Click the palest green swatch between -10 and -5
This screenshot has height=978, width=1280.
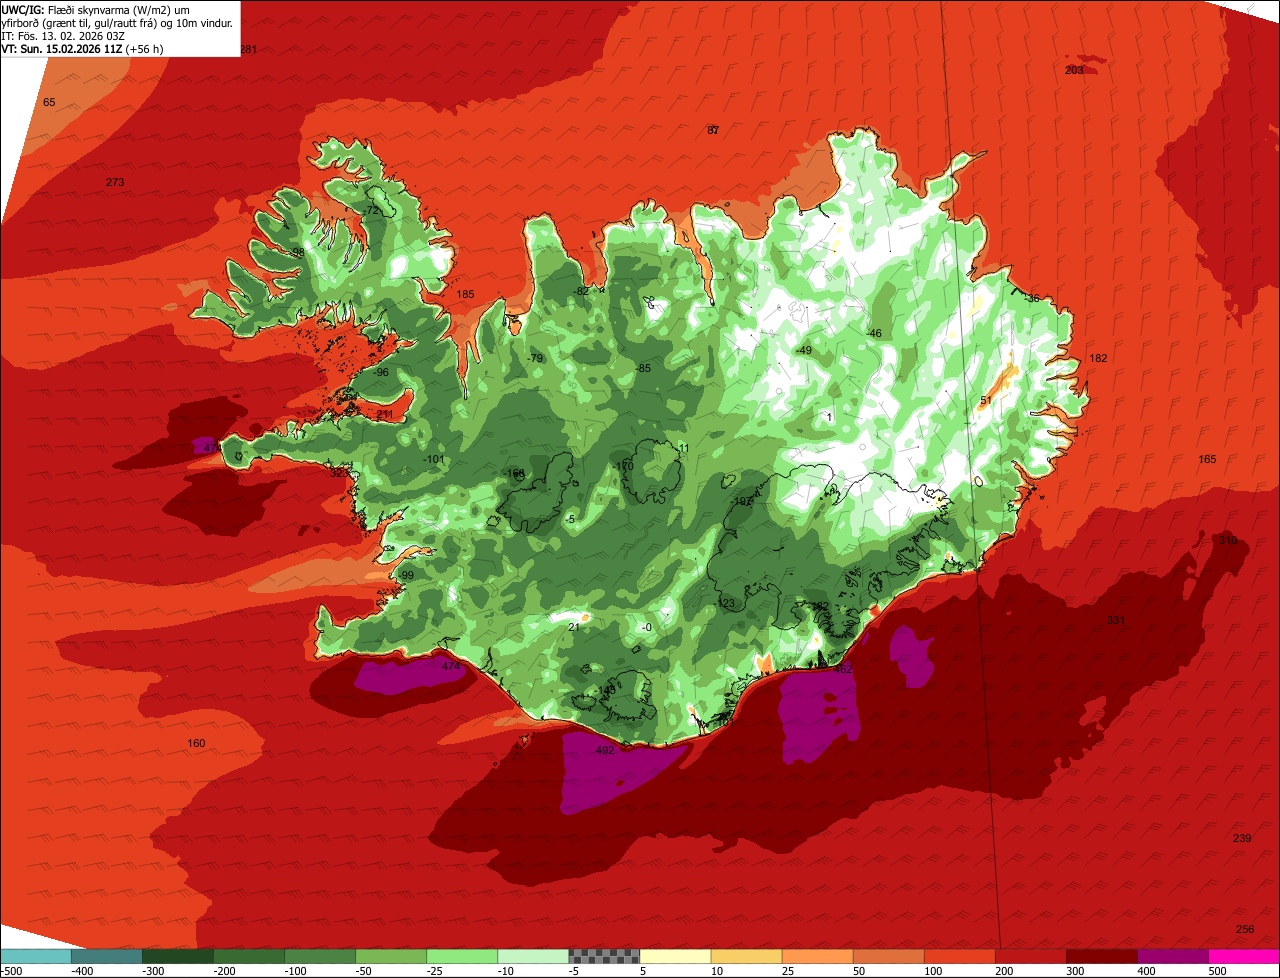coord(533,956)
